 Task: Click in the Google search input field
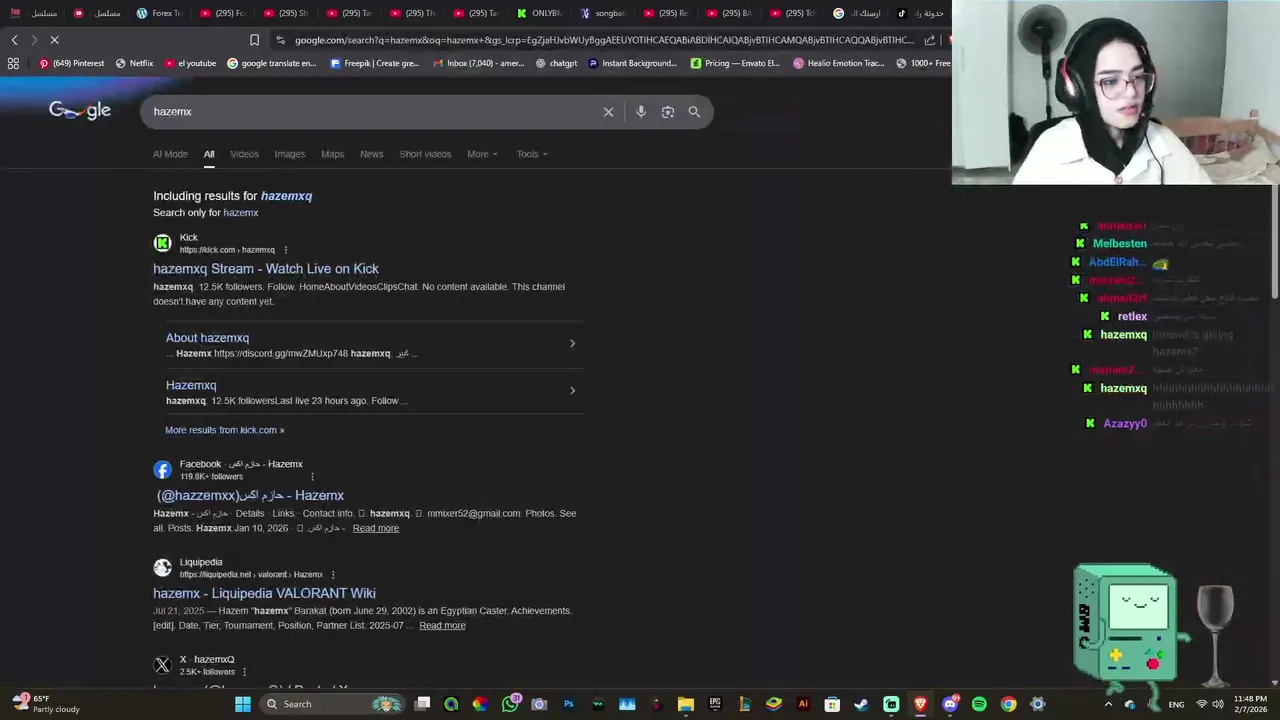[x=370, y=112]
